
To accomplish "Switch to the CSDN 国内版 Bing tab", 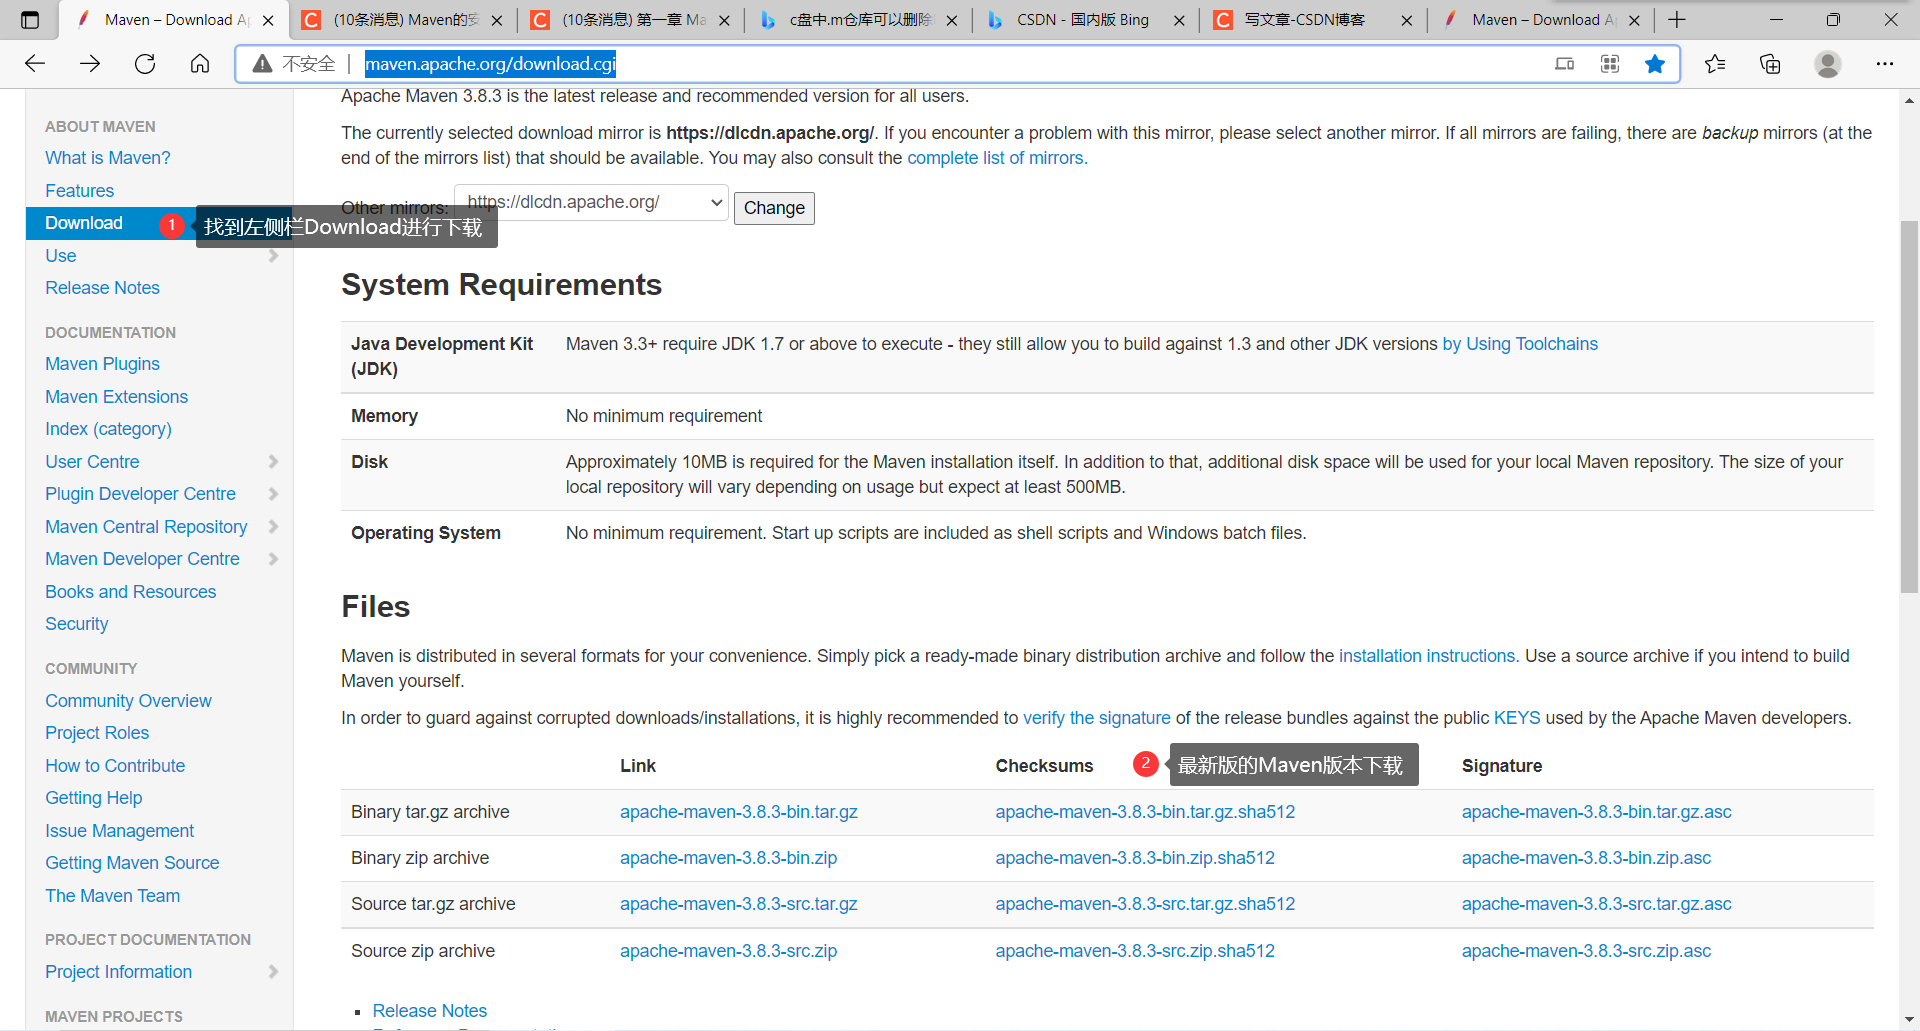I will pos(1083,20).
